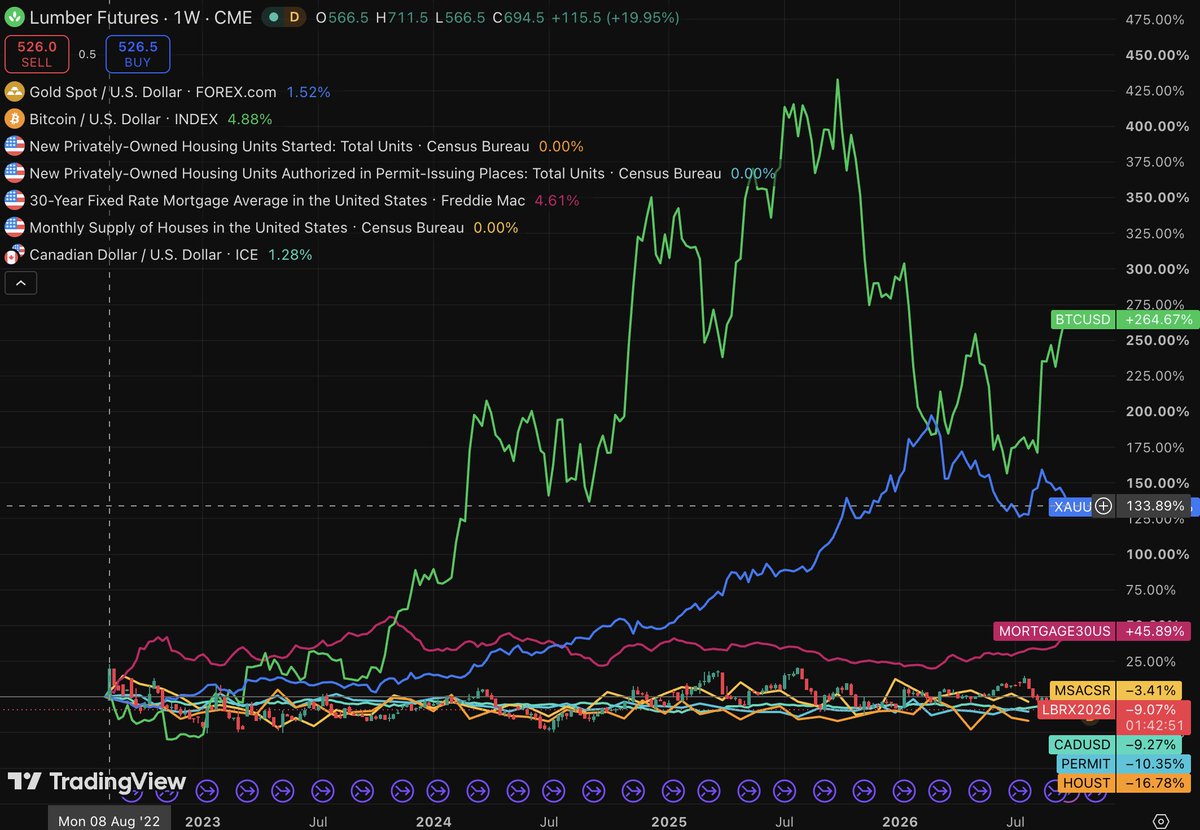Screen dimensions: 1200x830
Task: Click the +45.89% mortgage value label
Action: 1154,631
